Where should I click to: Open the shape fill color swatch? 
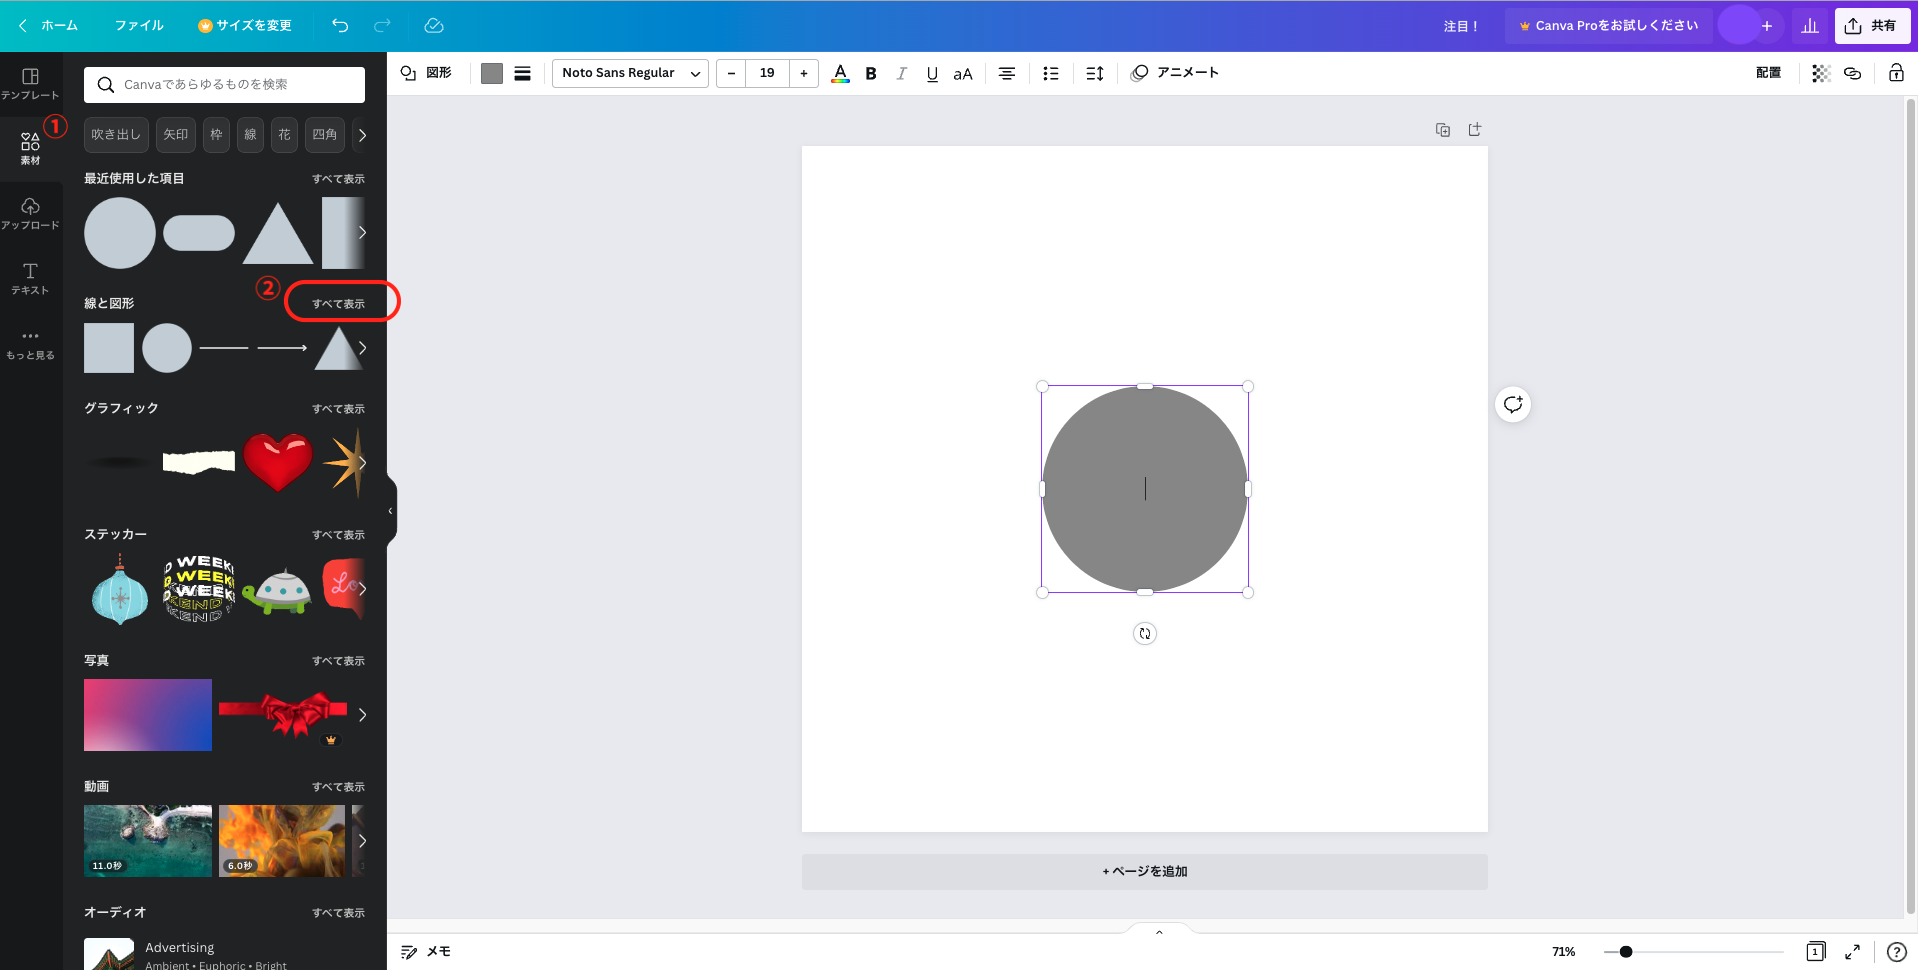click(x=491, y=73)
